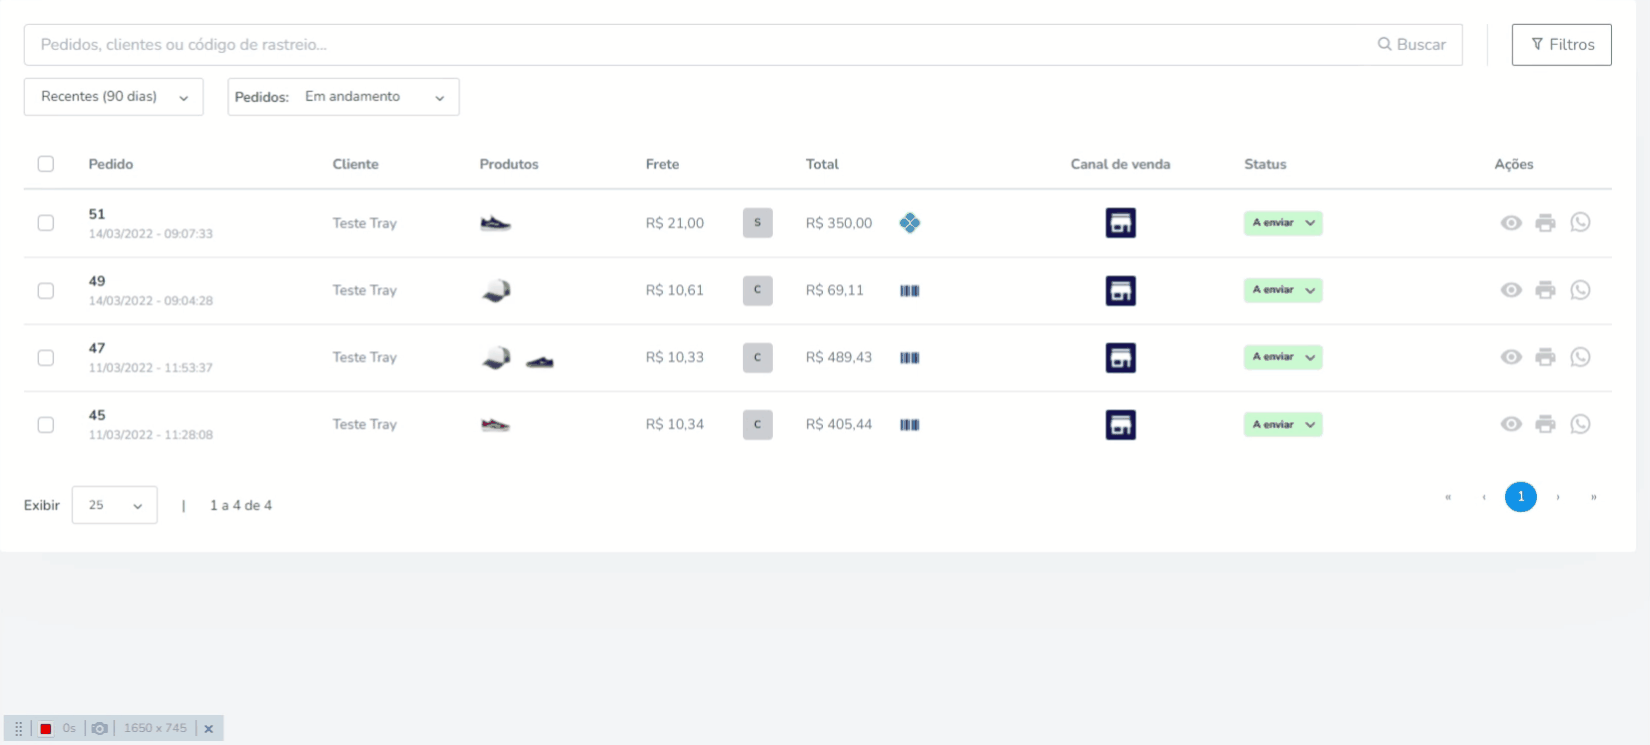Check the box for order 45

coord(46,424)
